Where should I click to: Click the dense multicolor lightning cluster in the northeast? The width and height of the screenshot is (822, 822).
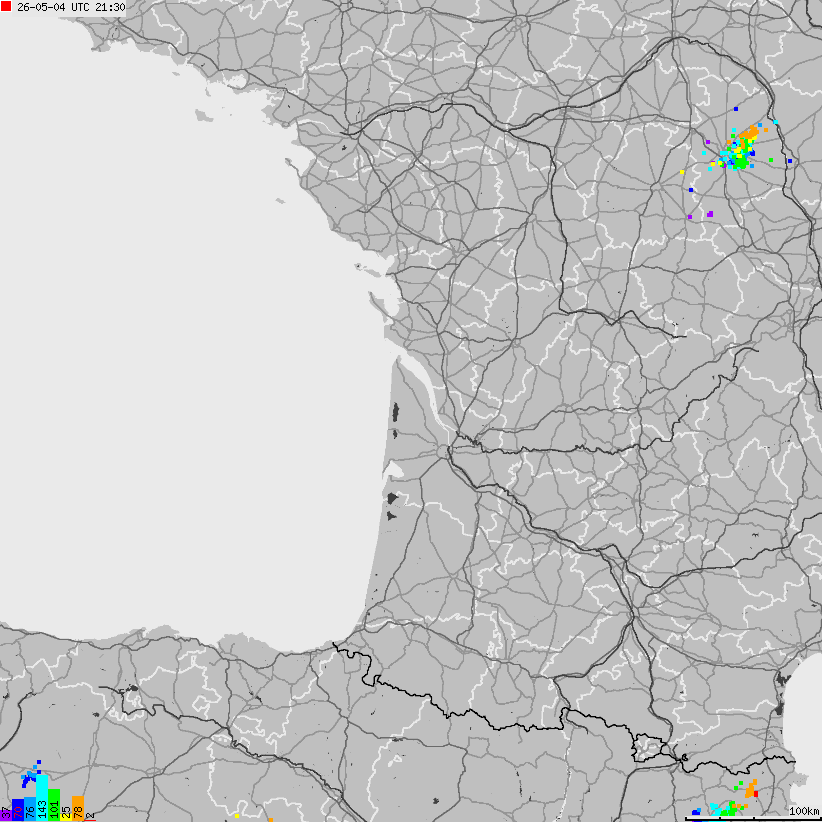coord(738,148)
